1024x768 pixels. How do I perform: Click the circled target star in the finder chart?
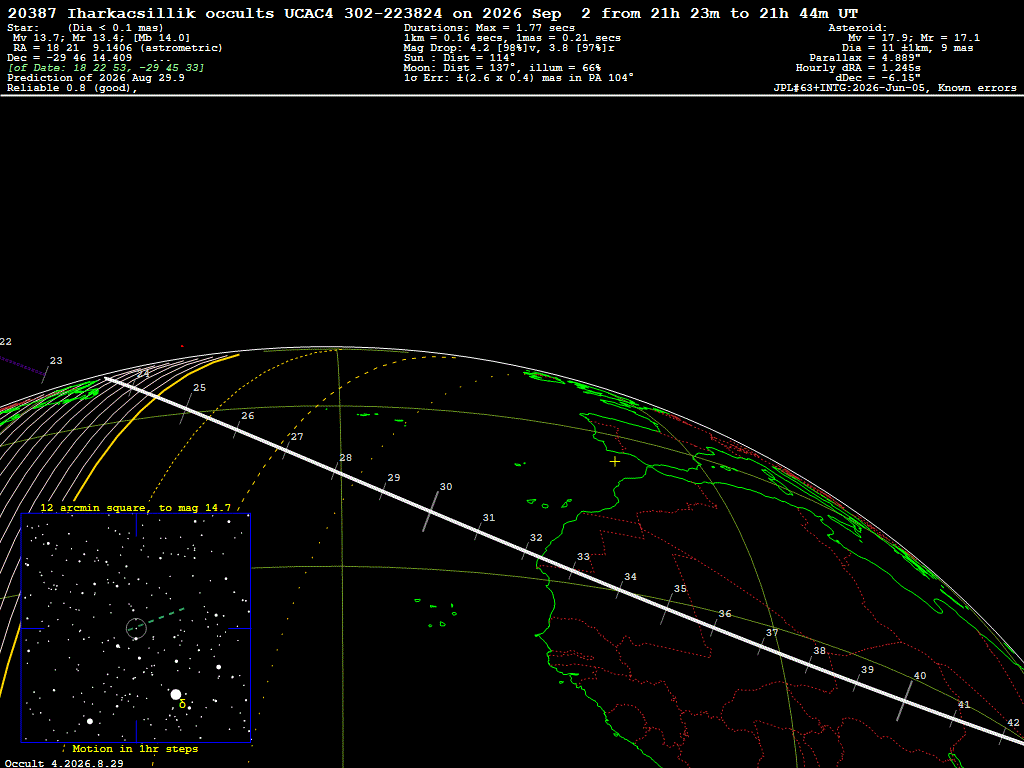pos(136,628)
